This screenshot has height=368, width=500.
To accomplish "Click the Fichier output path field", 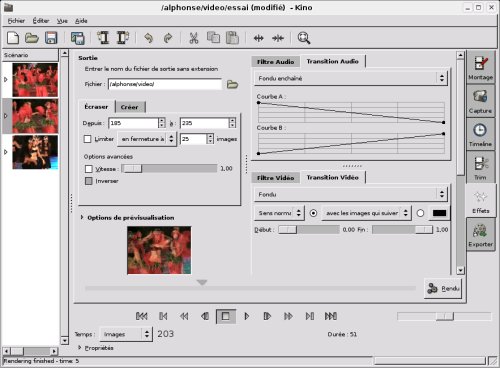I will click(x=165, y=84).
